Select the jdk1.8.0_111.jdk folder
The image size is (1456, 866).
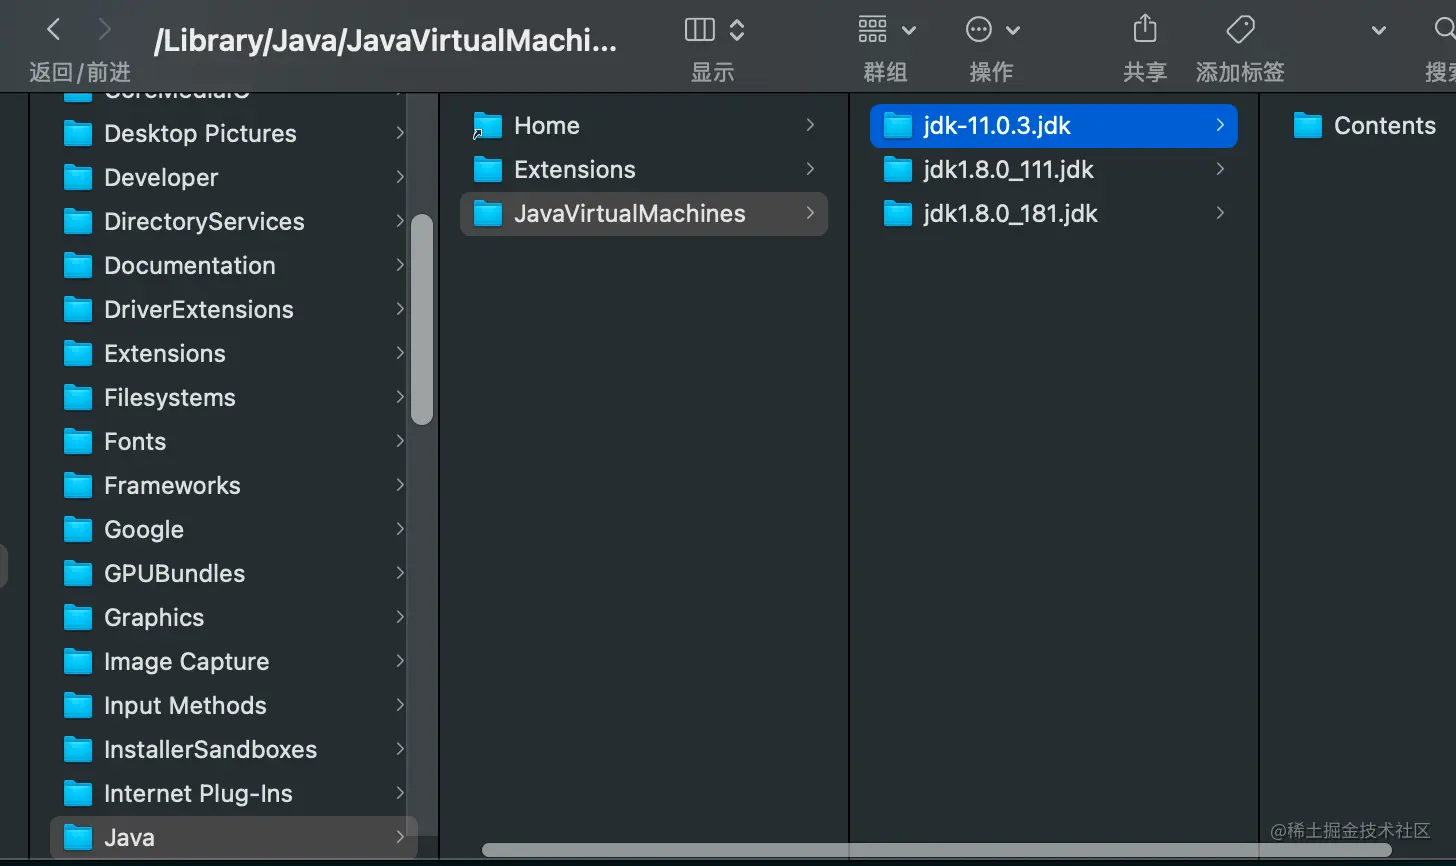click(x=1009, y=170)
